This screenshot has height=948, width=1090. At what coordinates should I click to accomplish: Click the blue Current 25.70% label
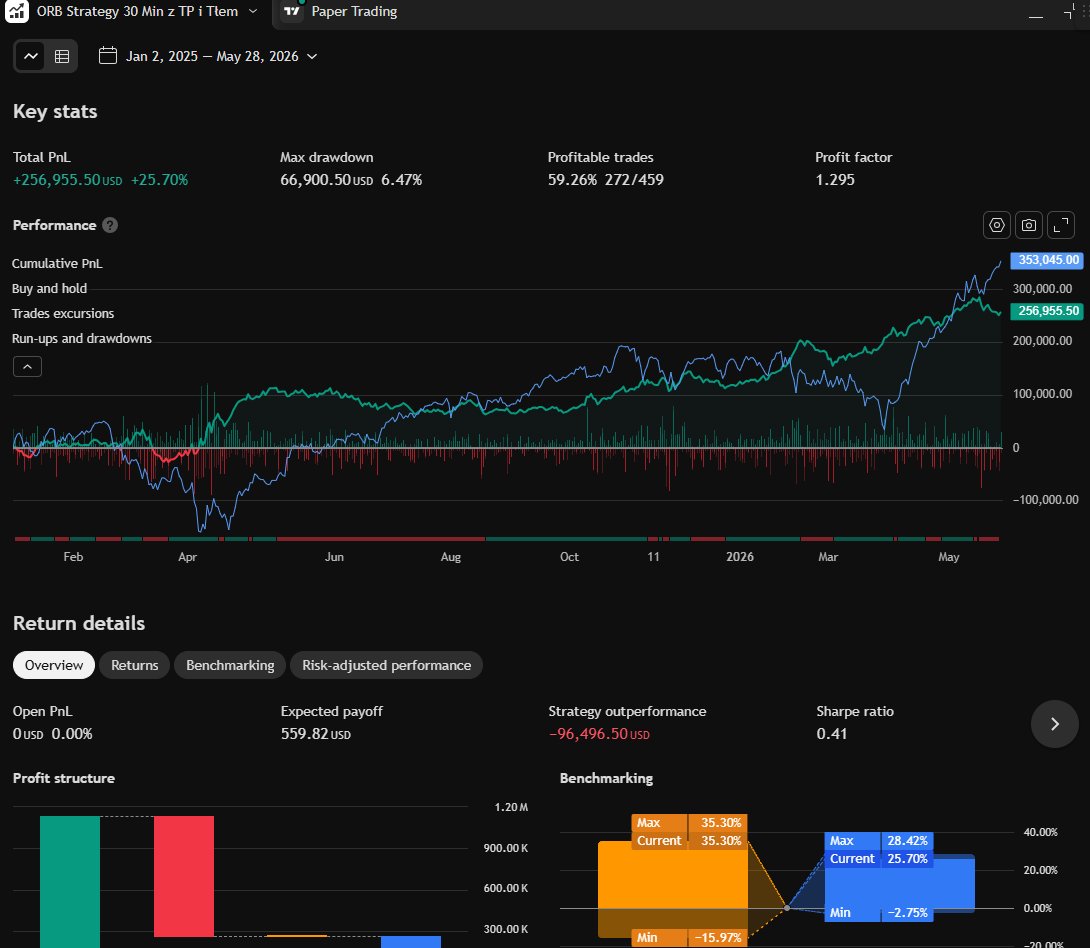click(x=879, y=859)
